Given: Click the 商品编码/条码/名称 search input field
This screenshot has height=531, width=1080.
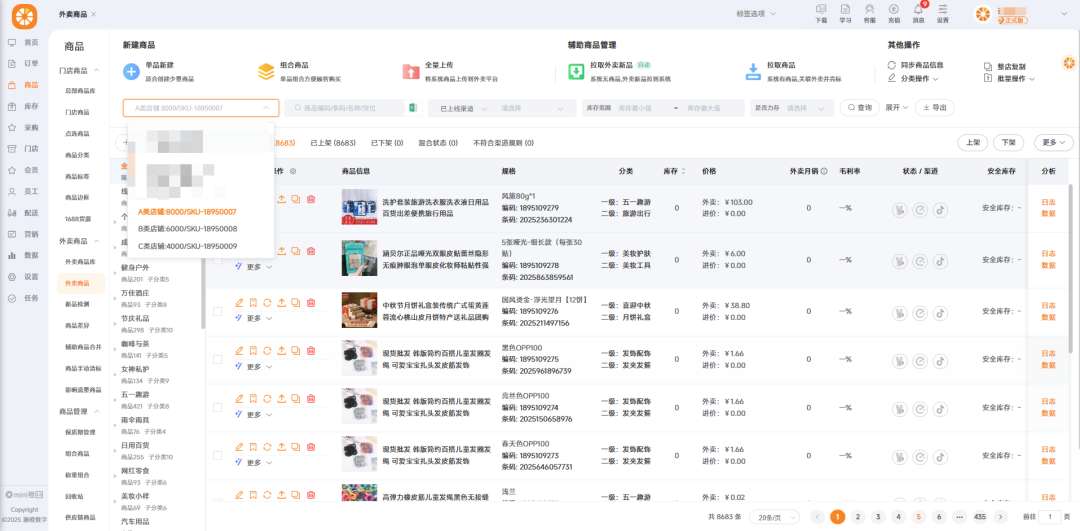Looking at the screenshot, I should [343, 108].
